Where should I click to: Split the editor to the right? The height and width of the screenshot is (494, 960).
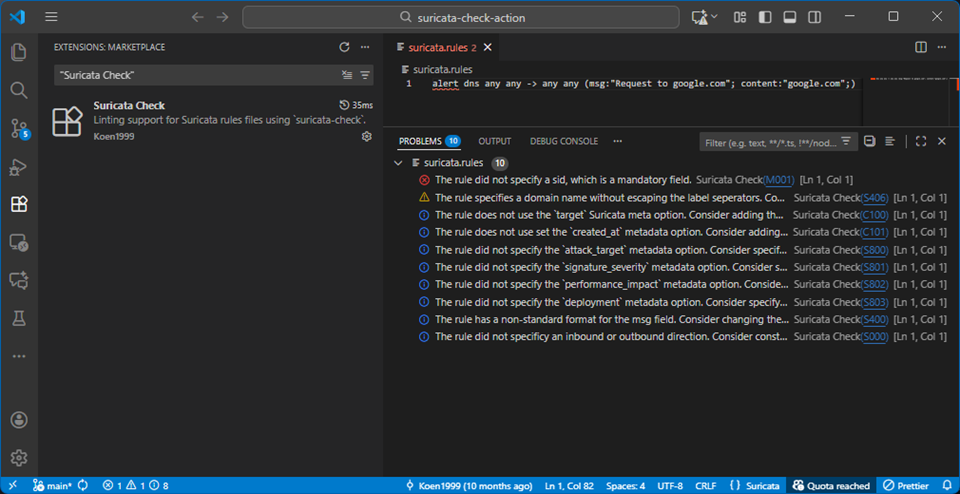point(921,47)
